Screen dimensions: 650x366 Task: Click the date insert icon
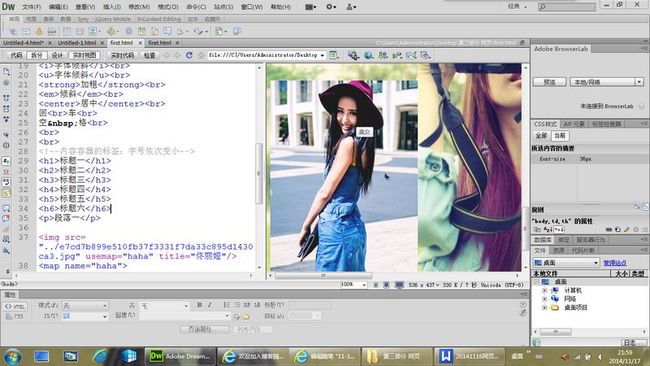pyautogui.click(x=142, y=31)
